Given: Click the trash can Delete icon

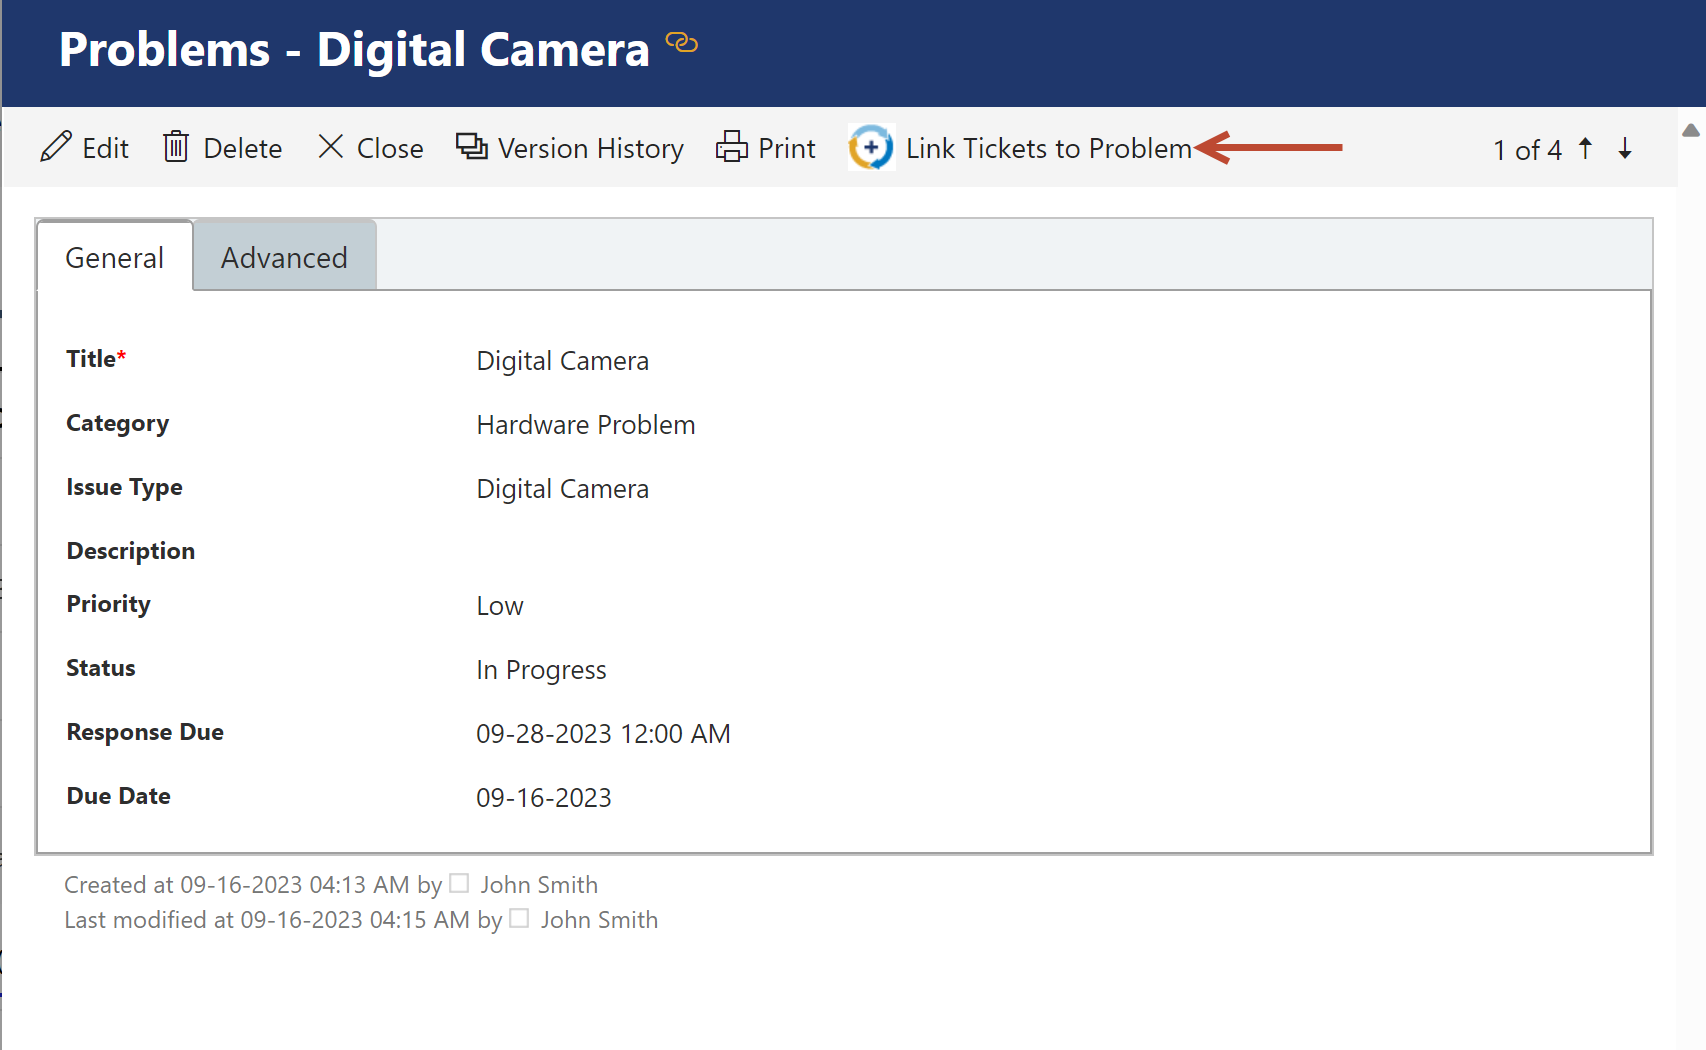Looking at the screenshot, I should tap(176, 147).
